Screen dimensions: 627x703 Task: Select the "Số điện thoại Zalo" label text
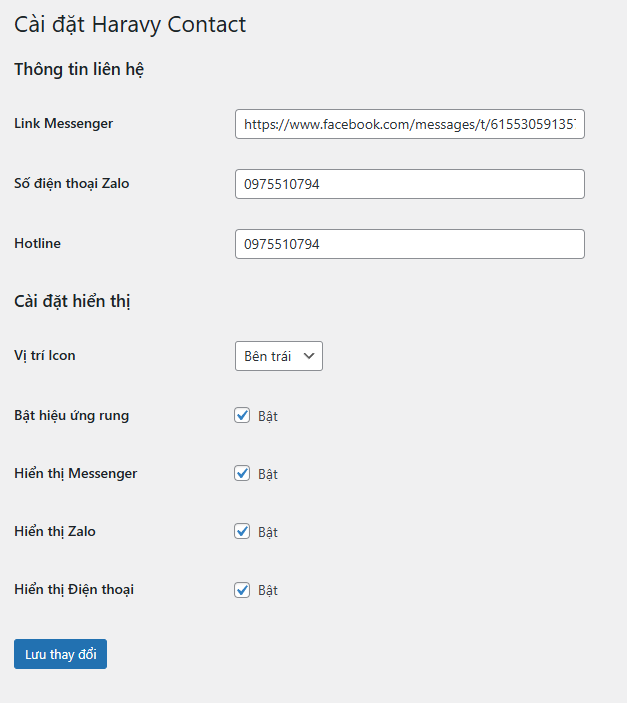pyautogui.click(x=71, y=183)
